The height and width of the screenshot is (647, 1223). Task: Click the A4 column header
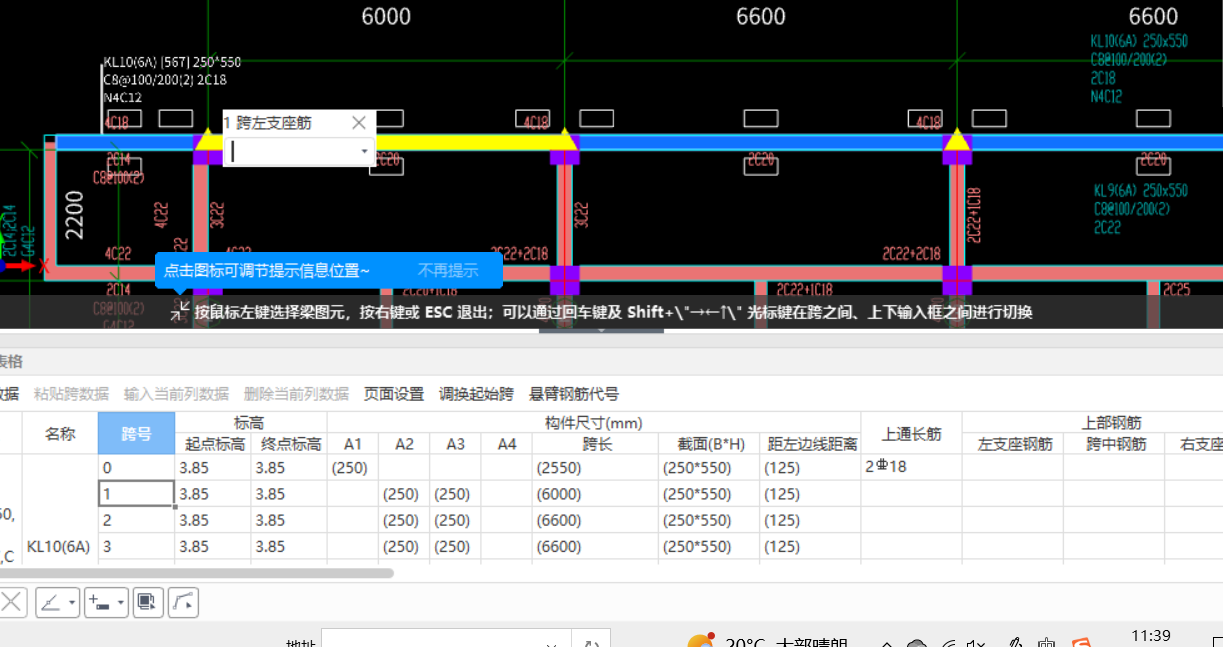(x=506, y=444)
